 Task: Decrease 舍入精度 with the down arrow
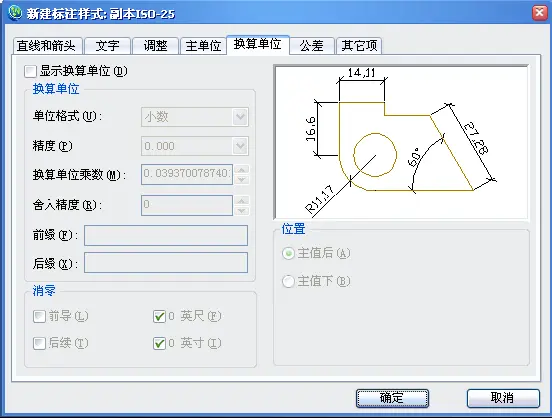coord(242,210)
